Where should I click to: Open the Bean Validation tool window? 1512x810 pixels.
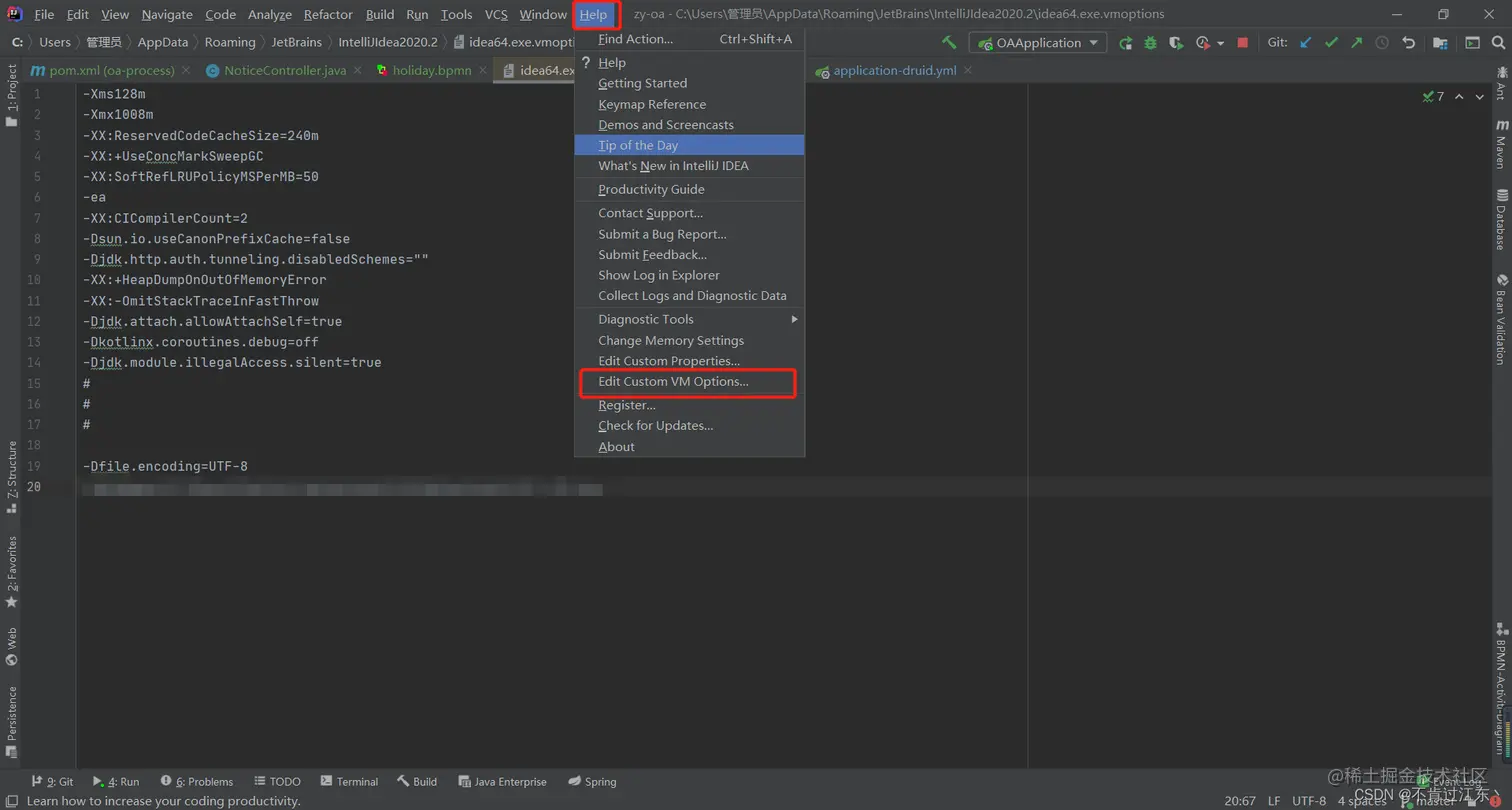(x=1501, y=320)
